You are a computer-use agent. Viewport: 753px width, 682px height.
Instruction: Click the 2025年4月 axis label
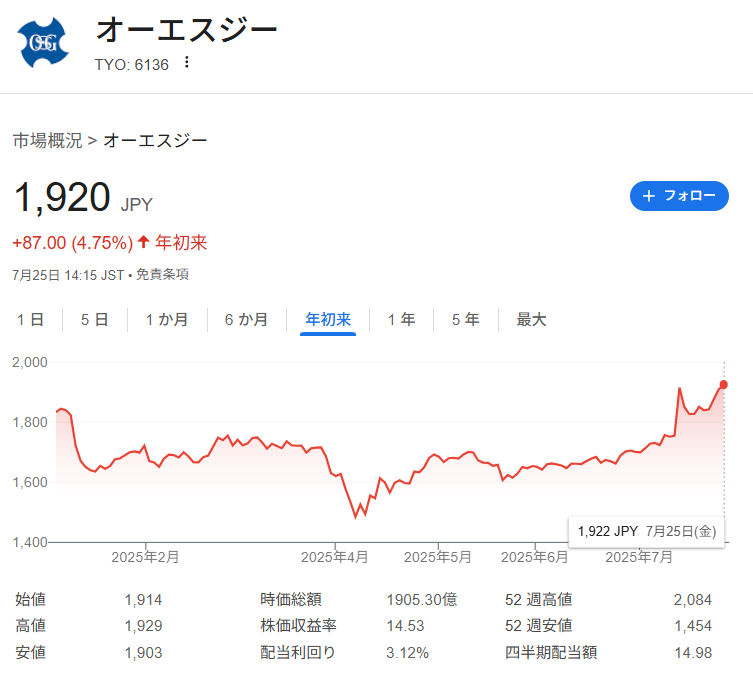334,557
